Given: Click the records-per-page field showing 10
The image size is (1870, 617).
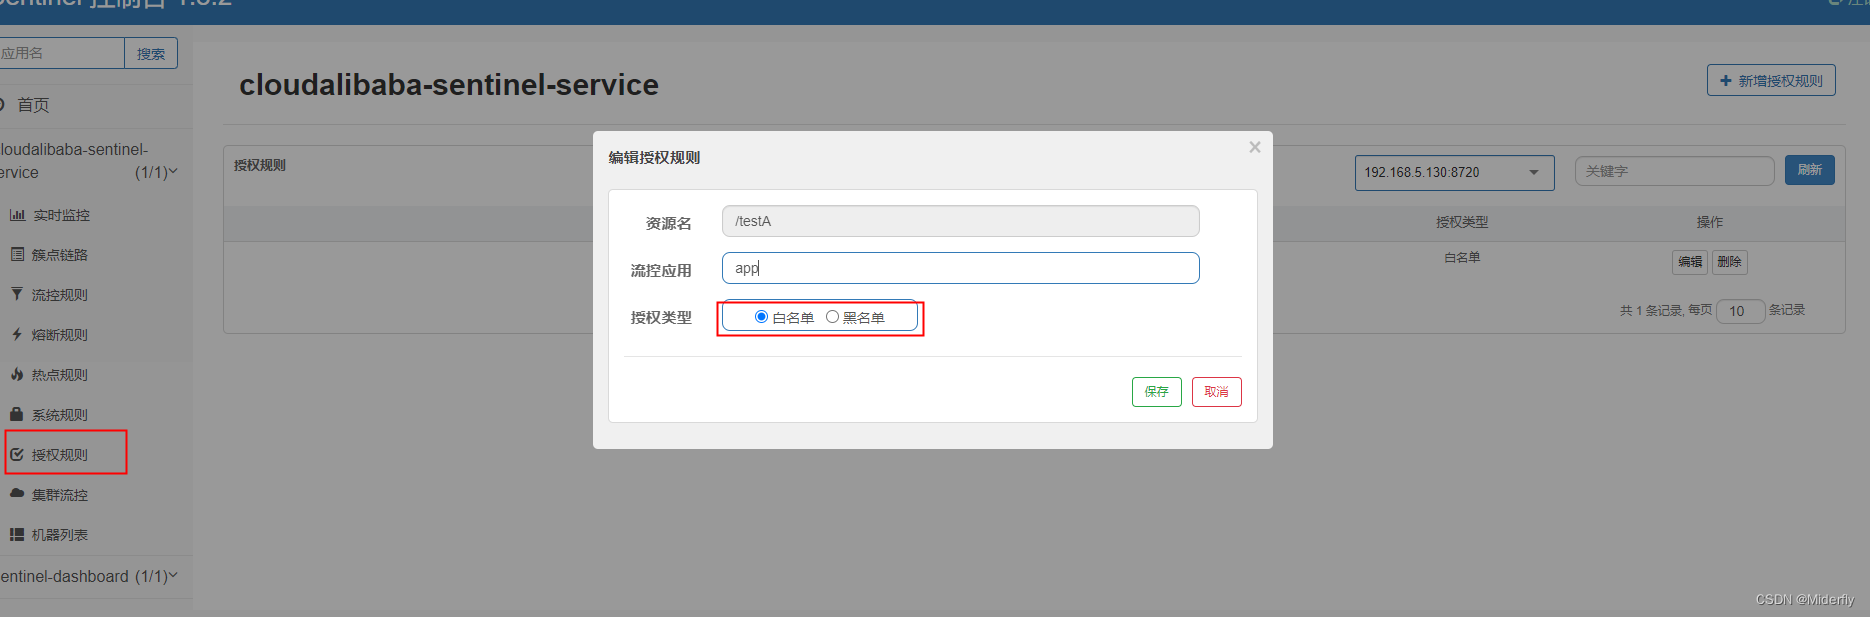Looking at the screenshot, I should coord(1740,311).
